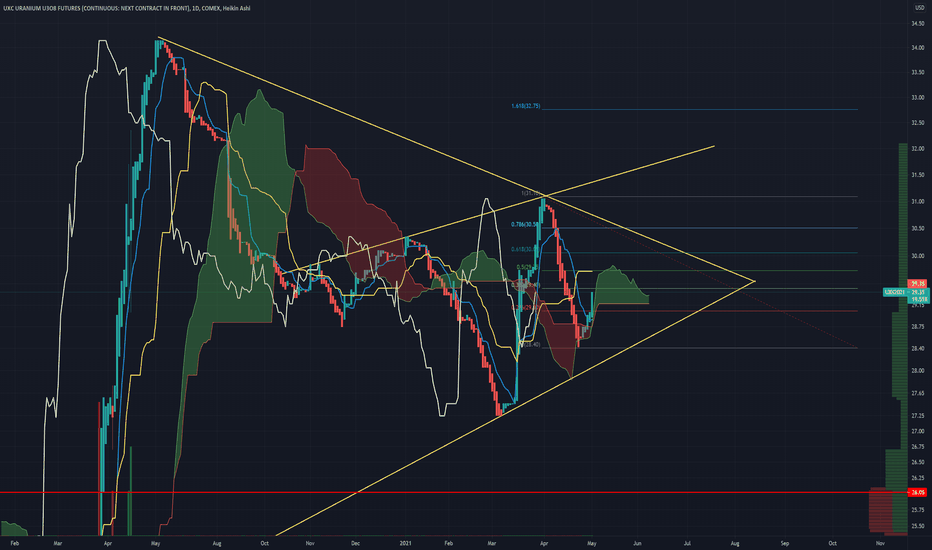The width and height of the screenshot is (932, 550).
Task: Click the 33.00 price axis label
Action: point(918,97)
